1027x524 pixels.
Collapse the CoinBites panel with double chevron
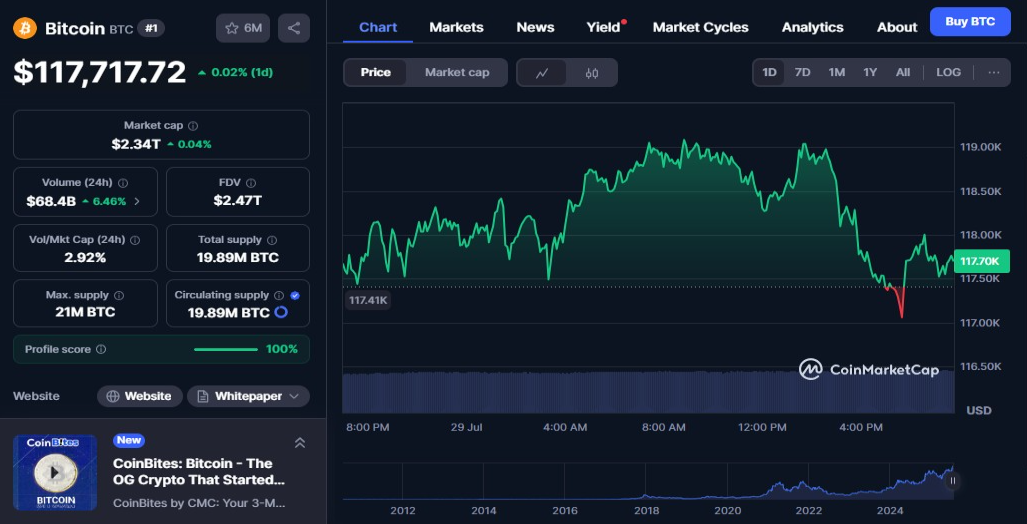click(x=300, y=443)
